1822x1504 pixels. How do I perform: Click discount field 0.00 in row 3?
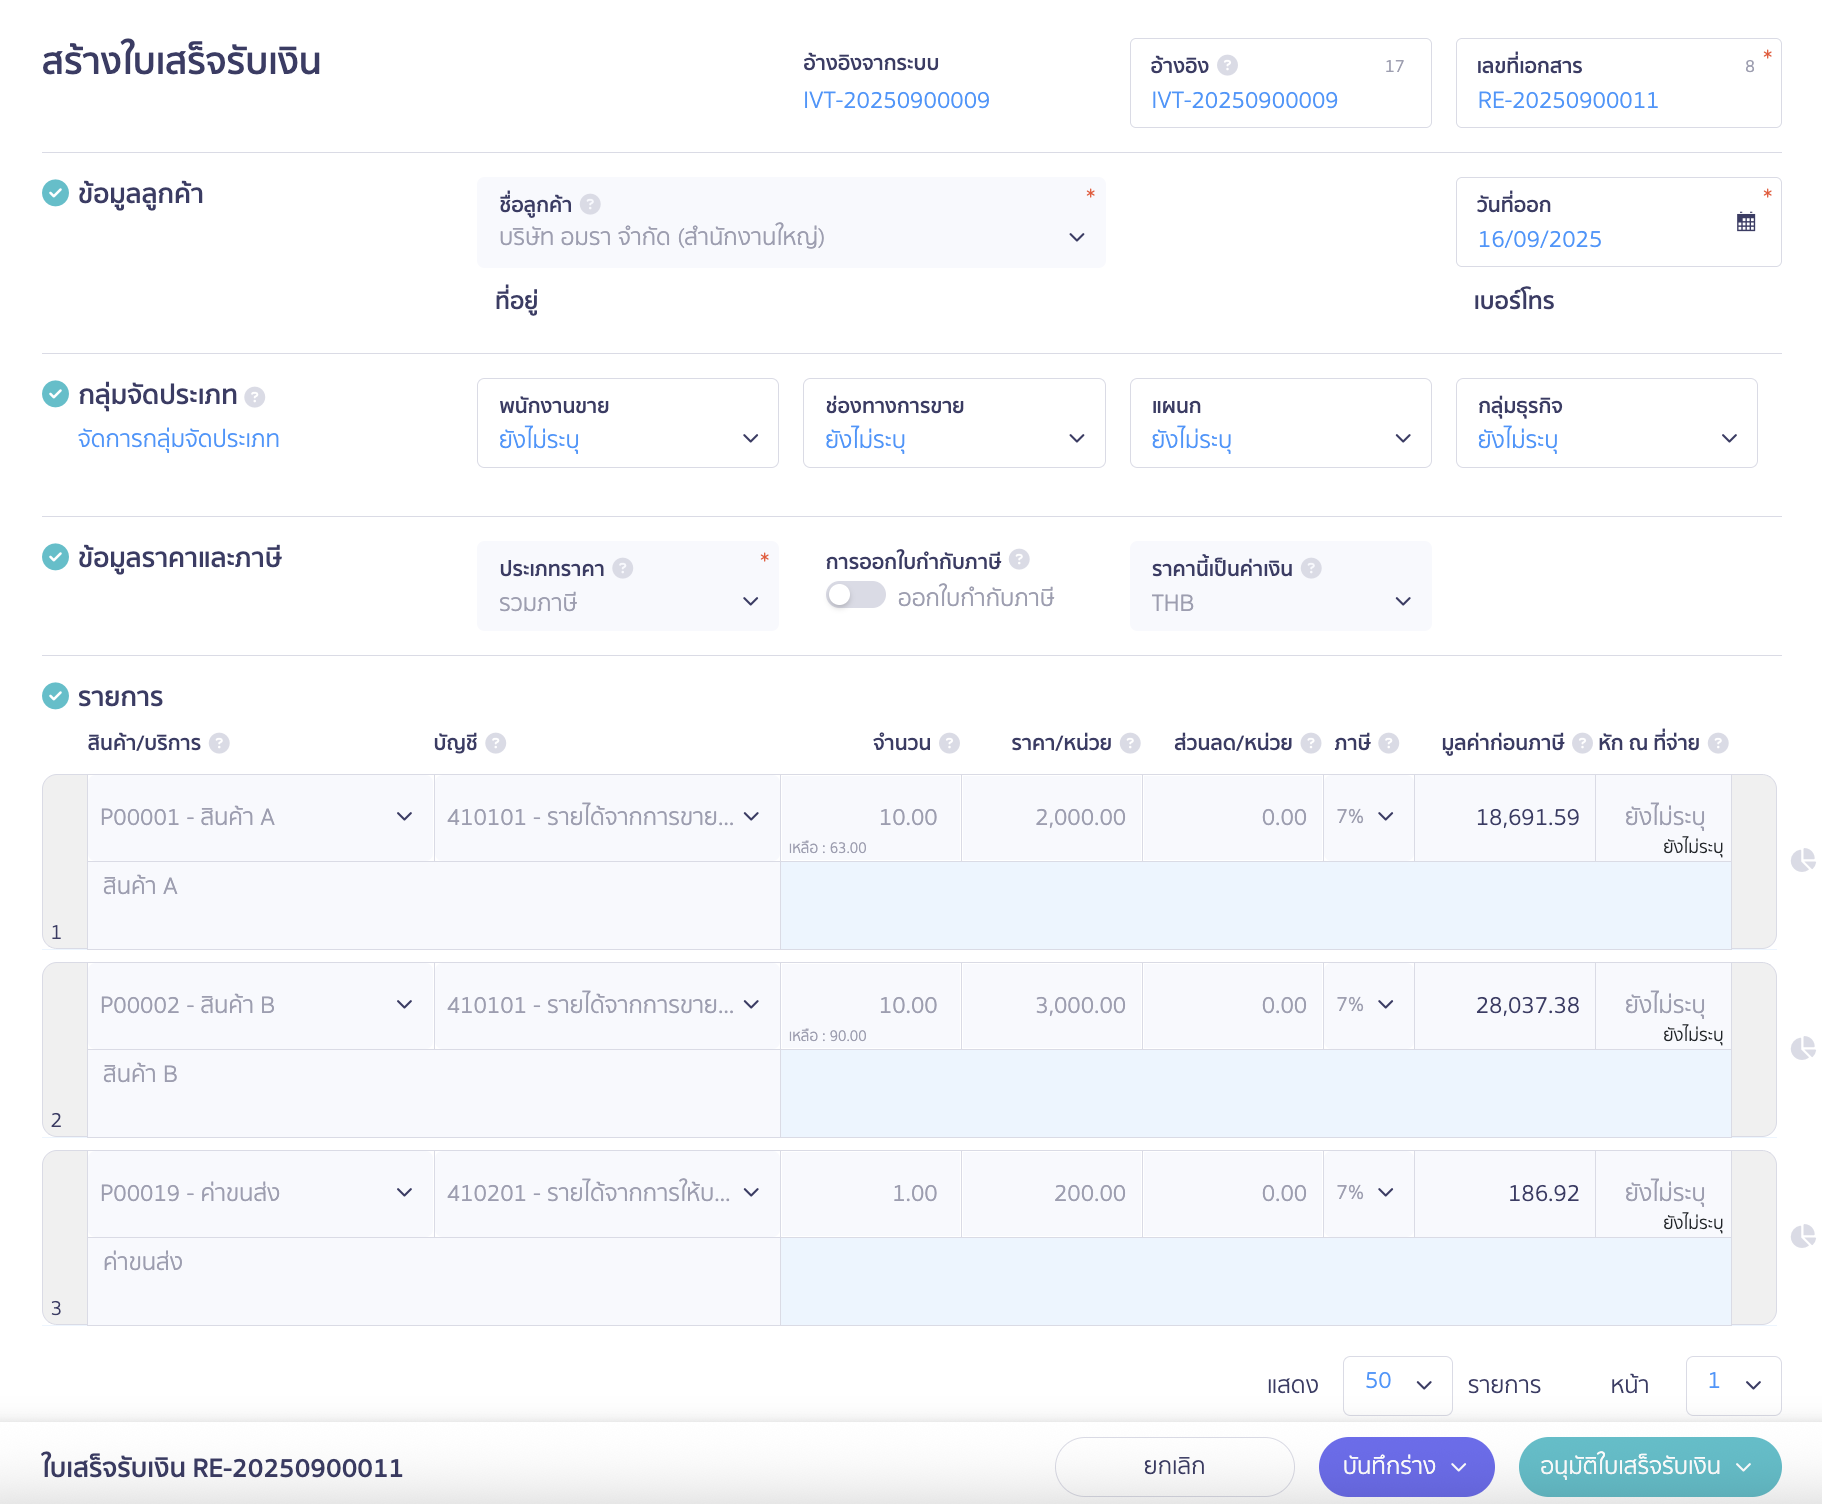click(x=1233, y=1194)
